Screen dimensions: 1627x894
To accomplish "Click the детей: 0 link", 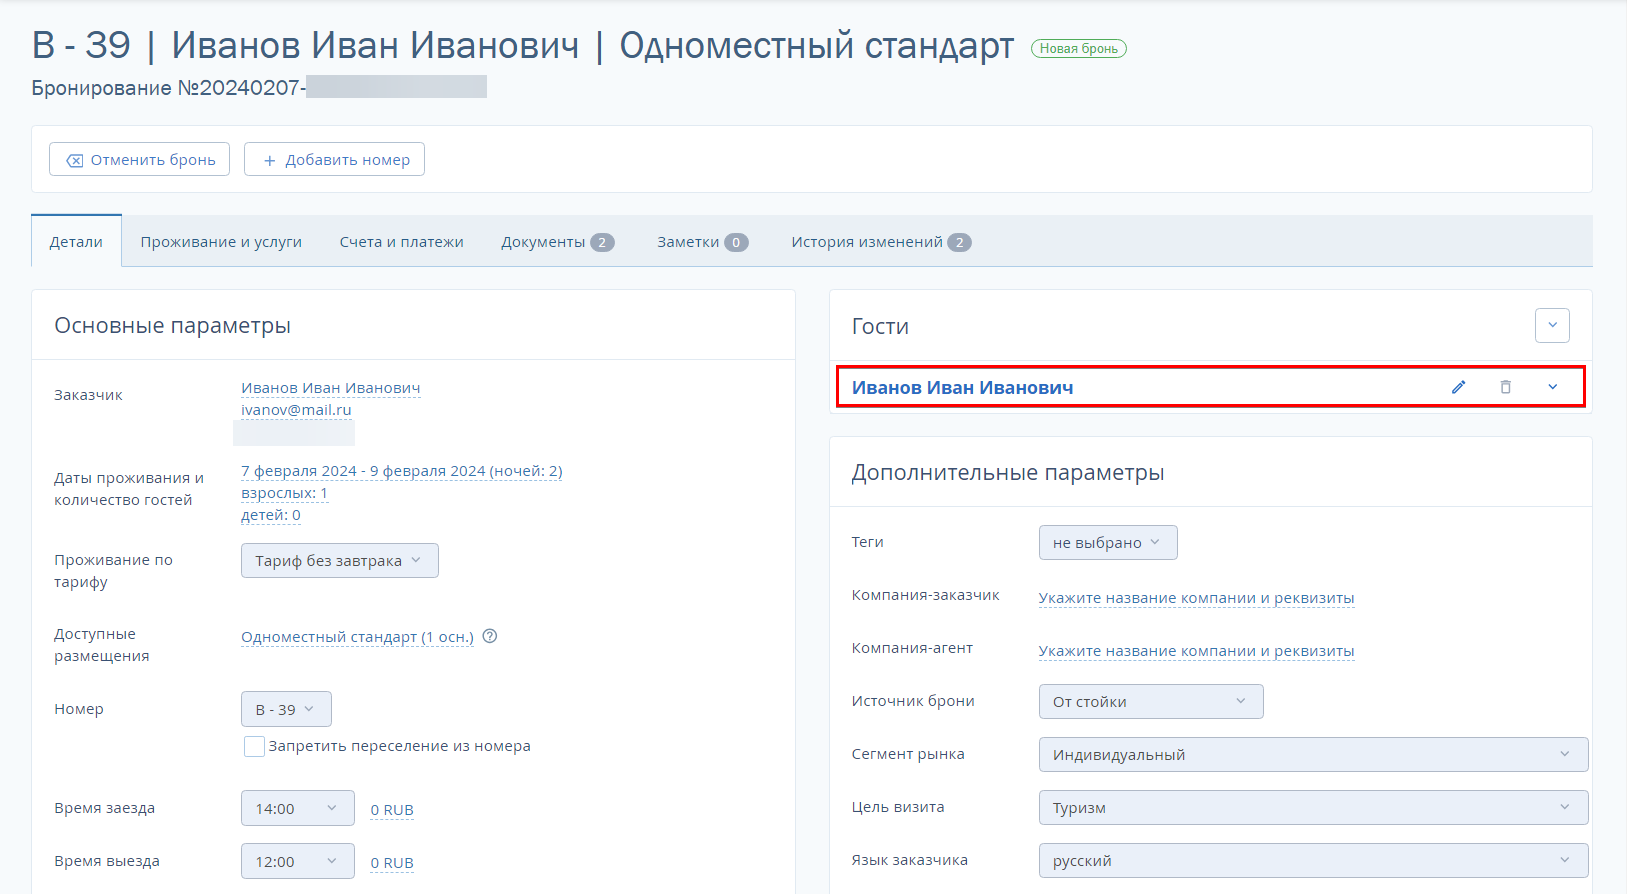I will tap(270, 515).
